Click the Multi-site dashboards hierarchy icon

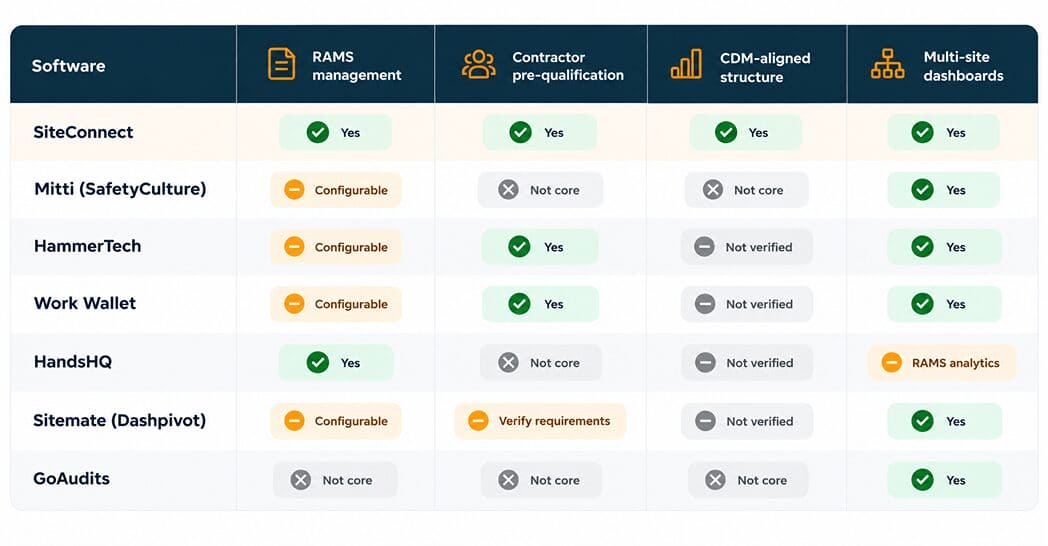[x=888, y=64]
